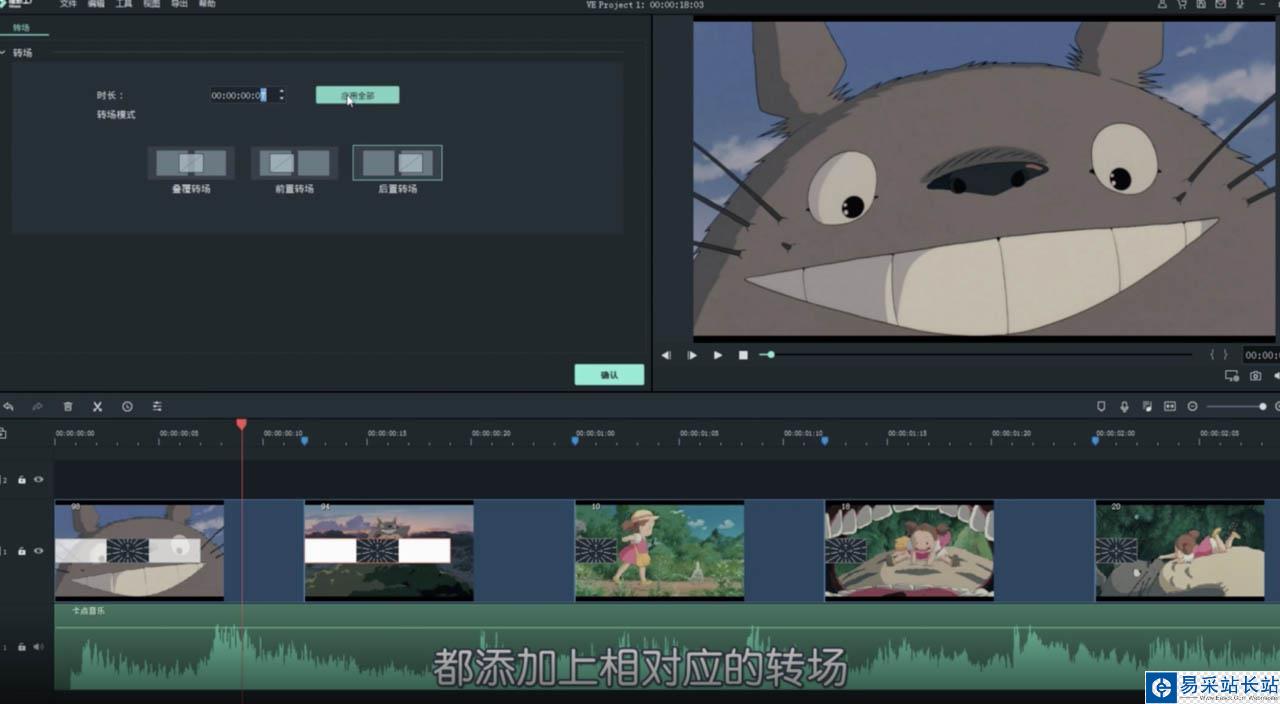Stop the preview playback
Screen dimensions: 1280x704
pos(743,355)
